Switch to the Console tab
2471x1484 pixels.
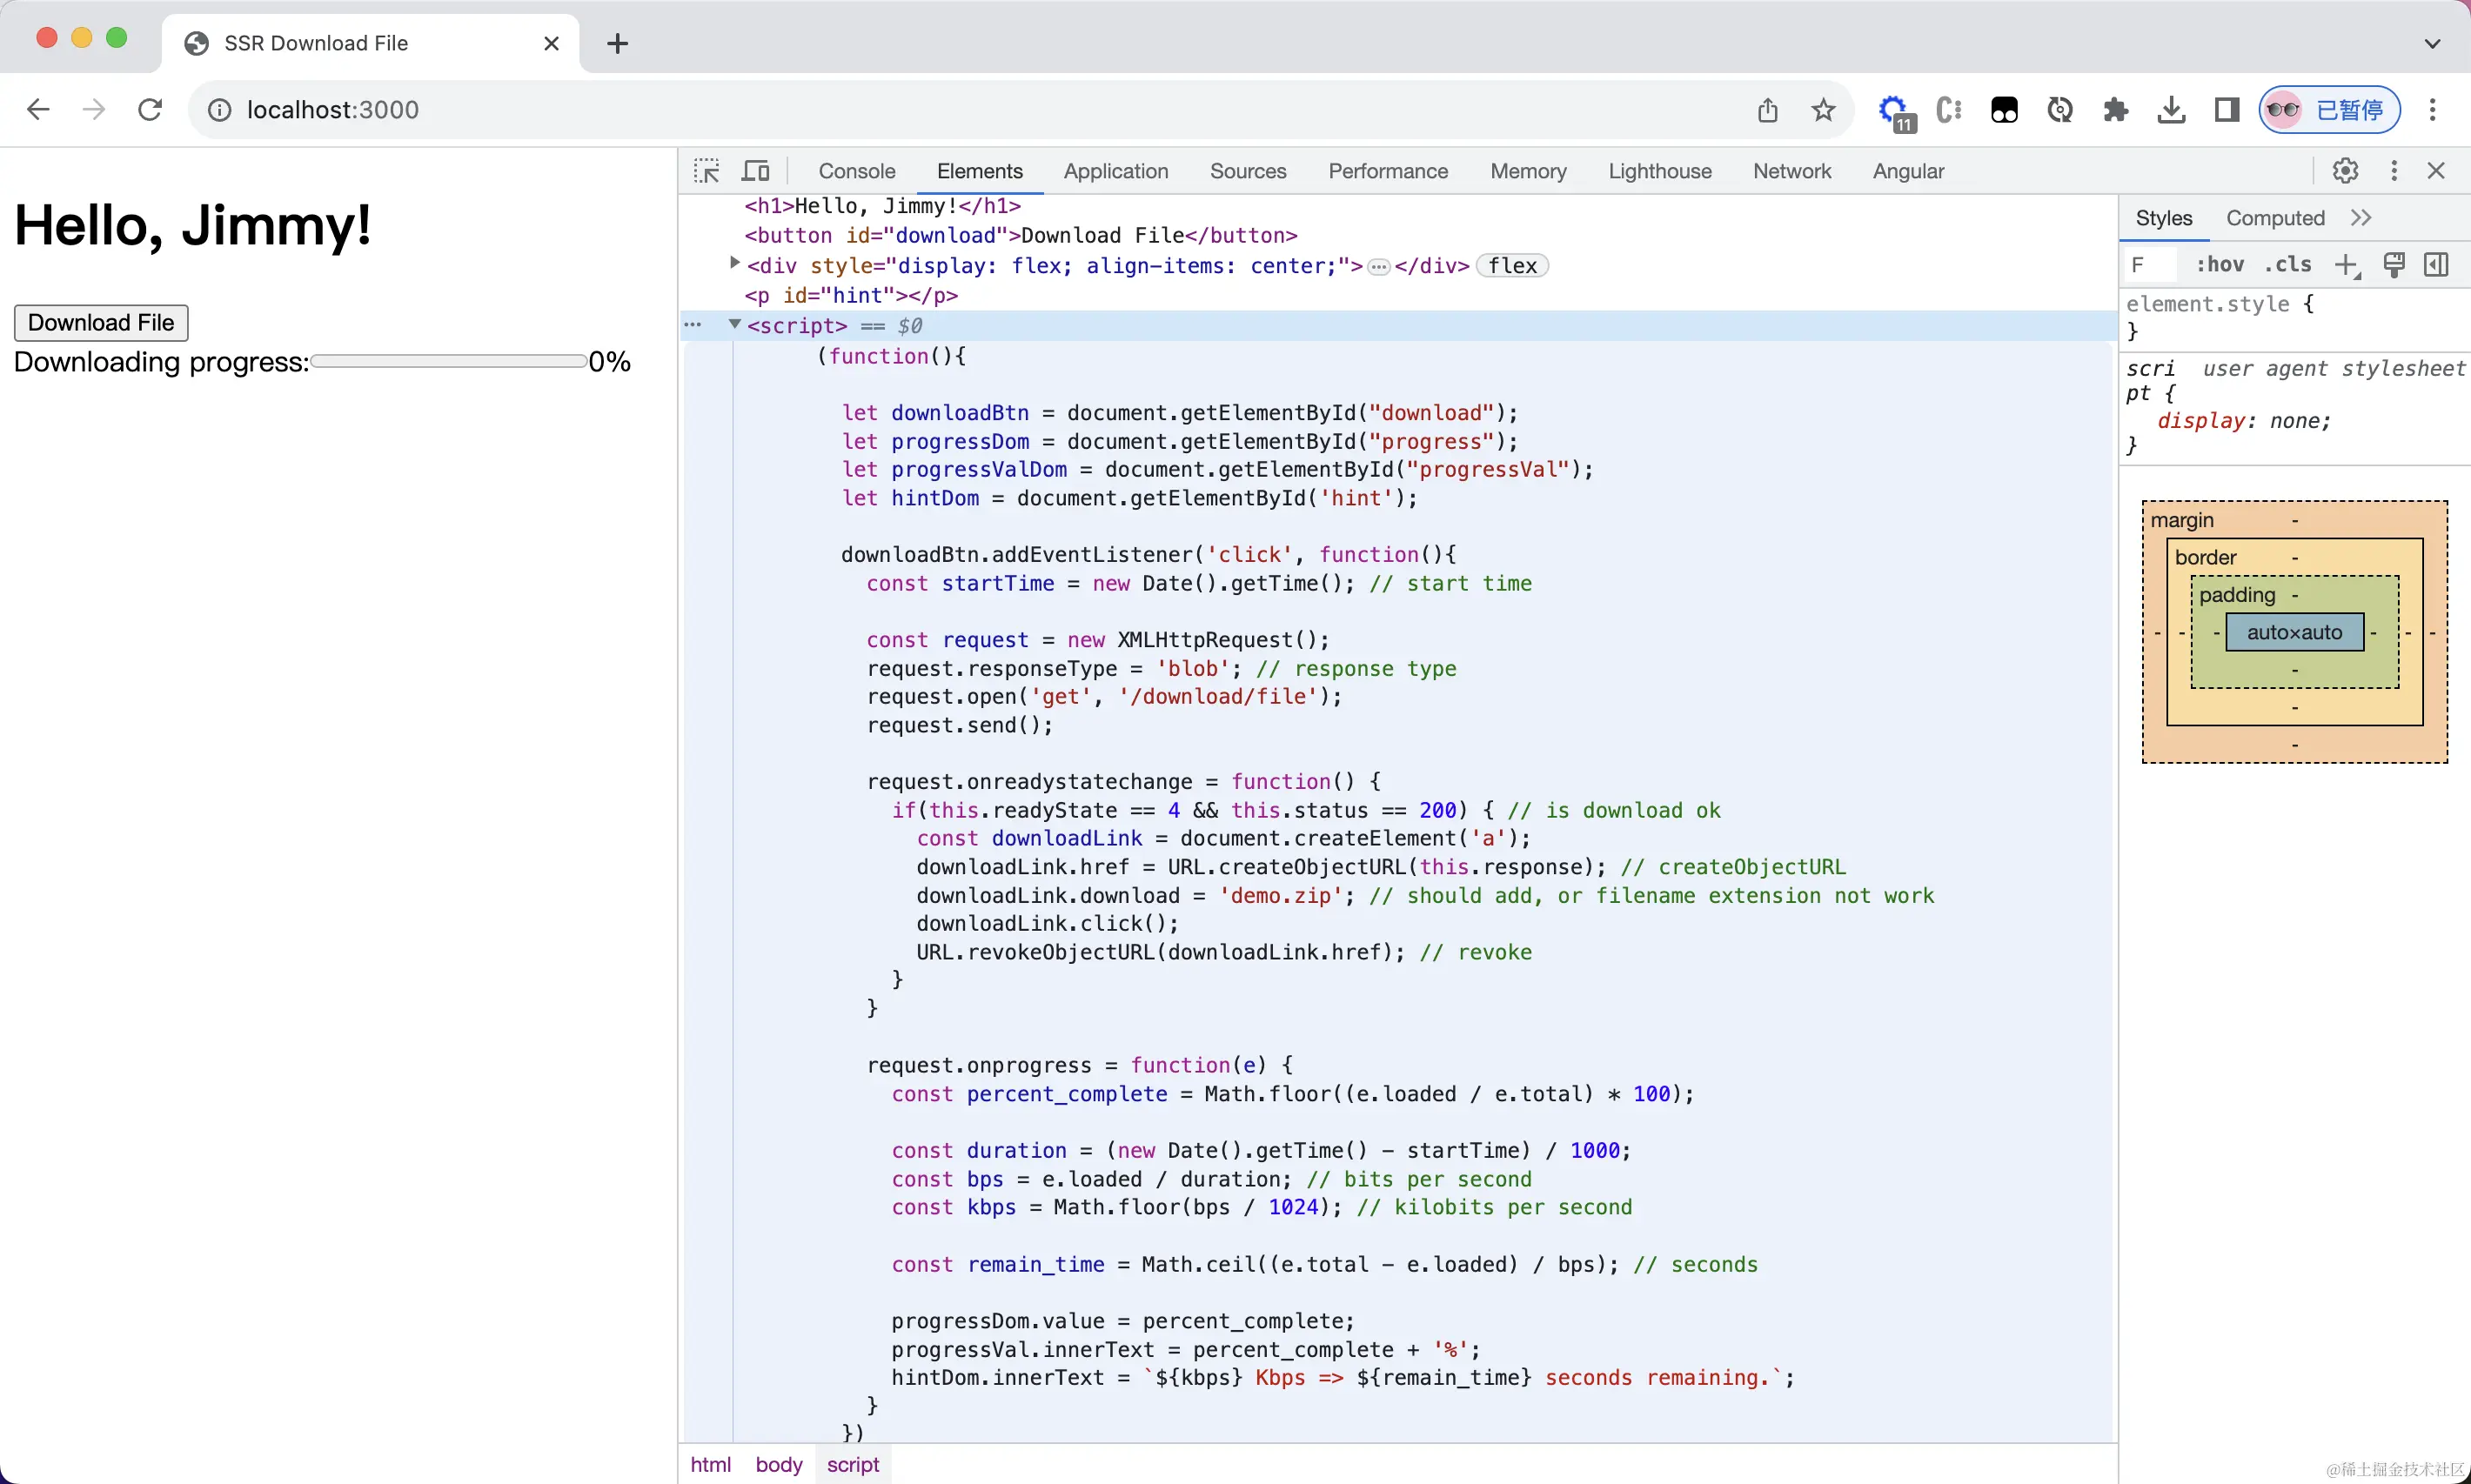coord(857,171)
